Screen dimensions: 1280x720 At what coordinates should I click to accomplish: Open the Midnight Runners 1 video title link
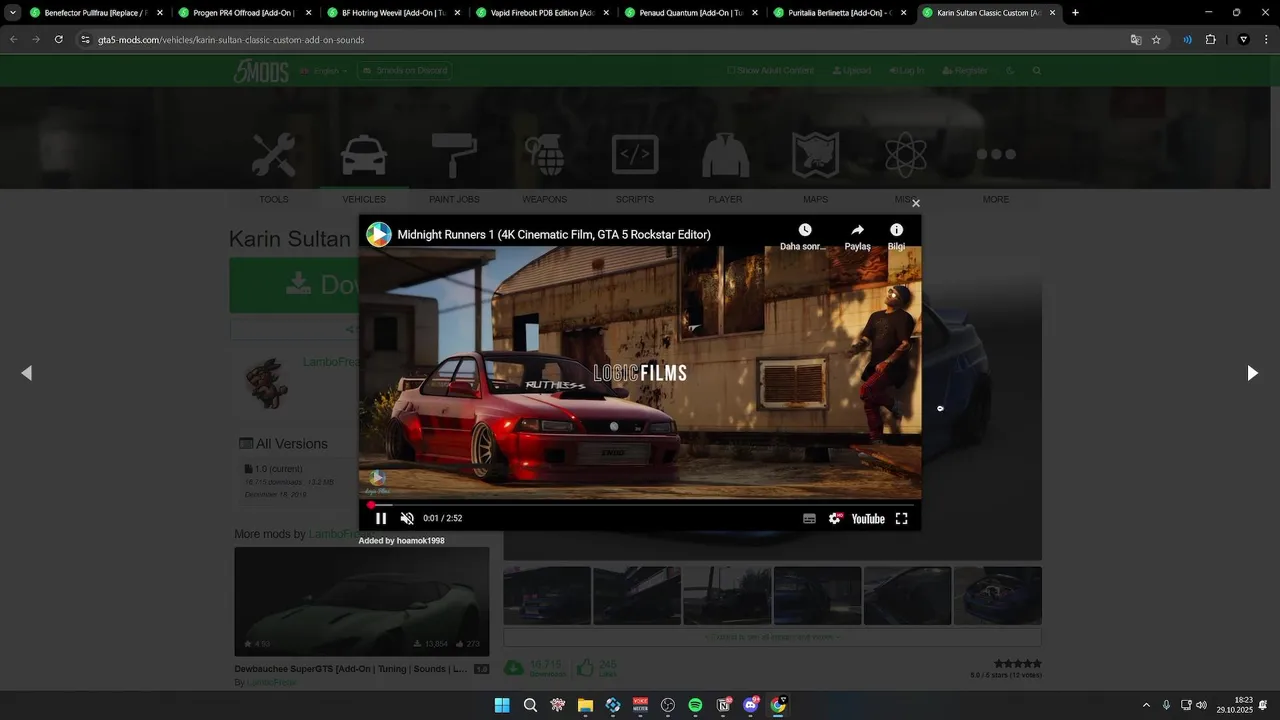pos(554,235)
